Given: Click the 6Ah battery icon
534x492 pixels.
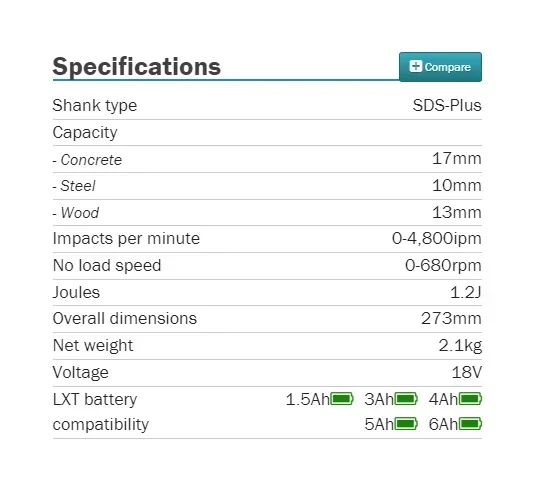Looking at the screenshot, I should point(470,424).
